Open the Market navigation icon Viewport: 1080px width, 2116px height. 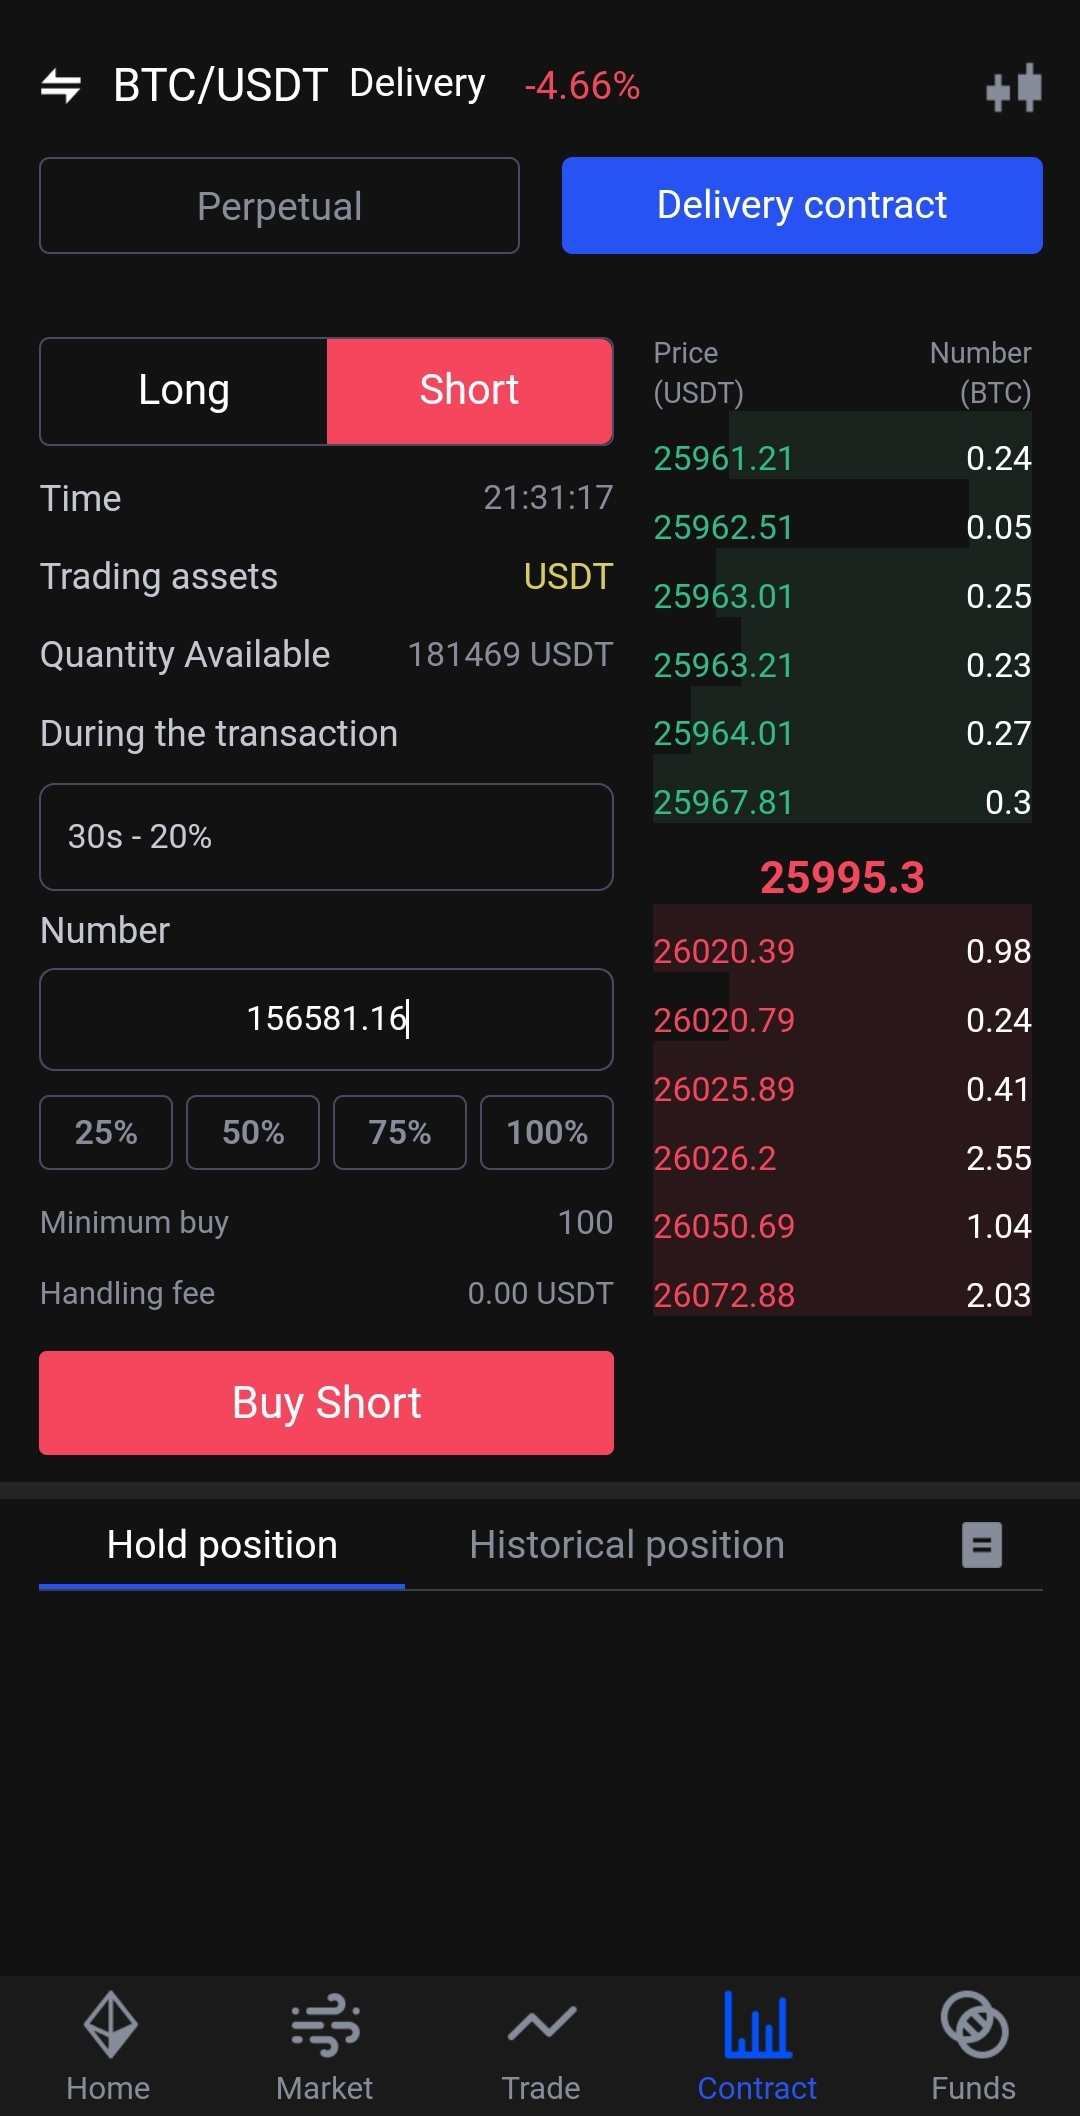(325, 2025)
